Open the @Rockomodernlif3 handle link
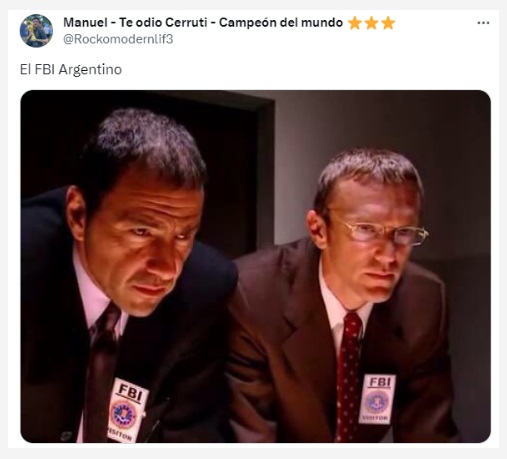 [118, 39]
